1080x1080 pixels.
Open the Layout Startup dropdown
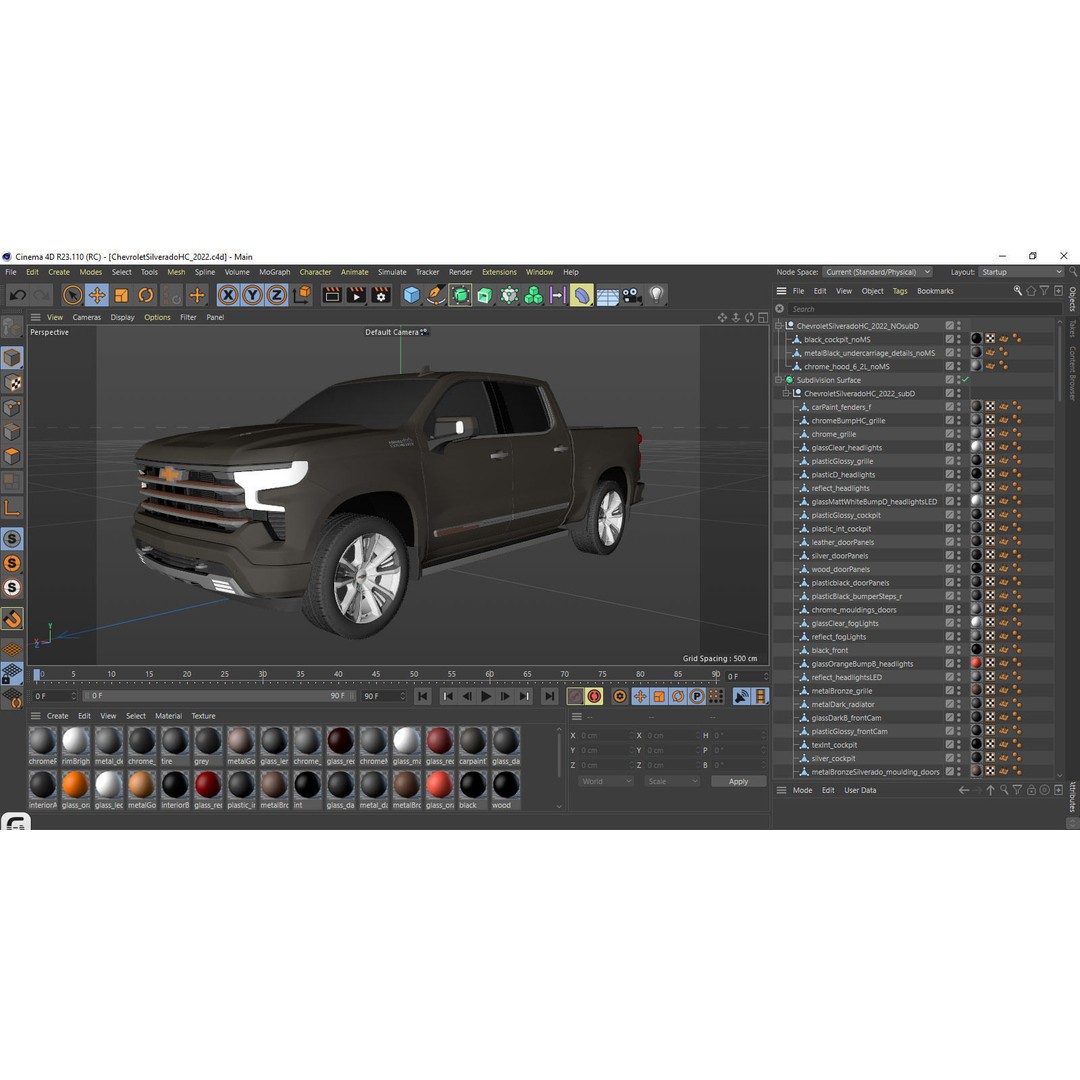[x=1021, y=272]
